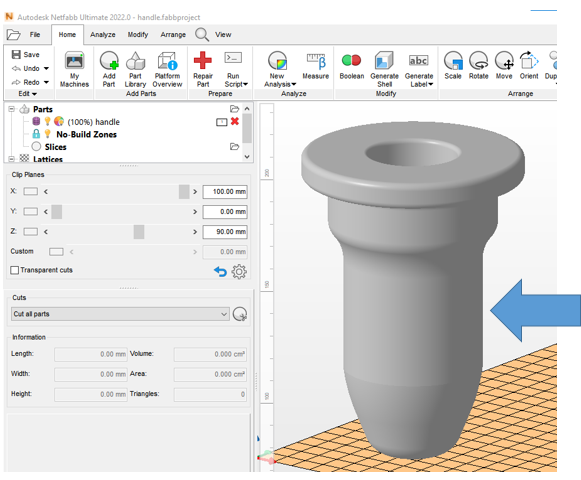Click the Y clip plane slider thumb
Image resolution: width=581 pixels, height=480 pixels.
tap(57, 212)
